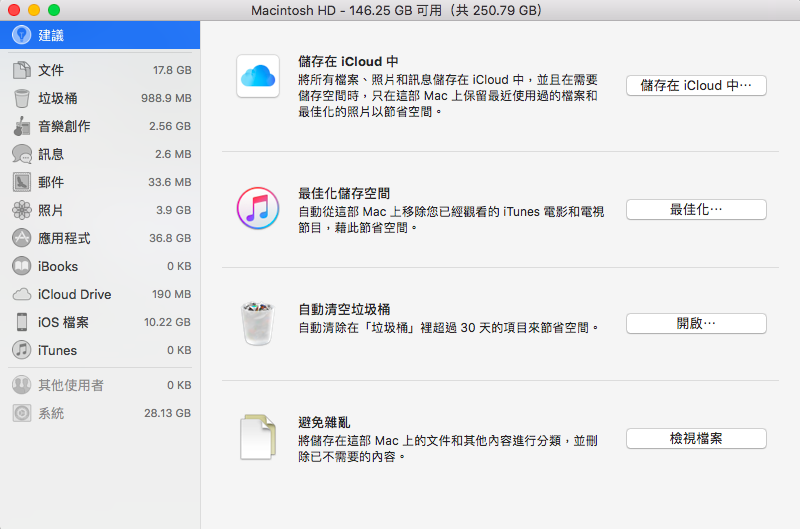Select iCloud Drive label in sidebar

(74, 294)
